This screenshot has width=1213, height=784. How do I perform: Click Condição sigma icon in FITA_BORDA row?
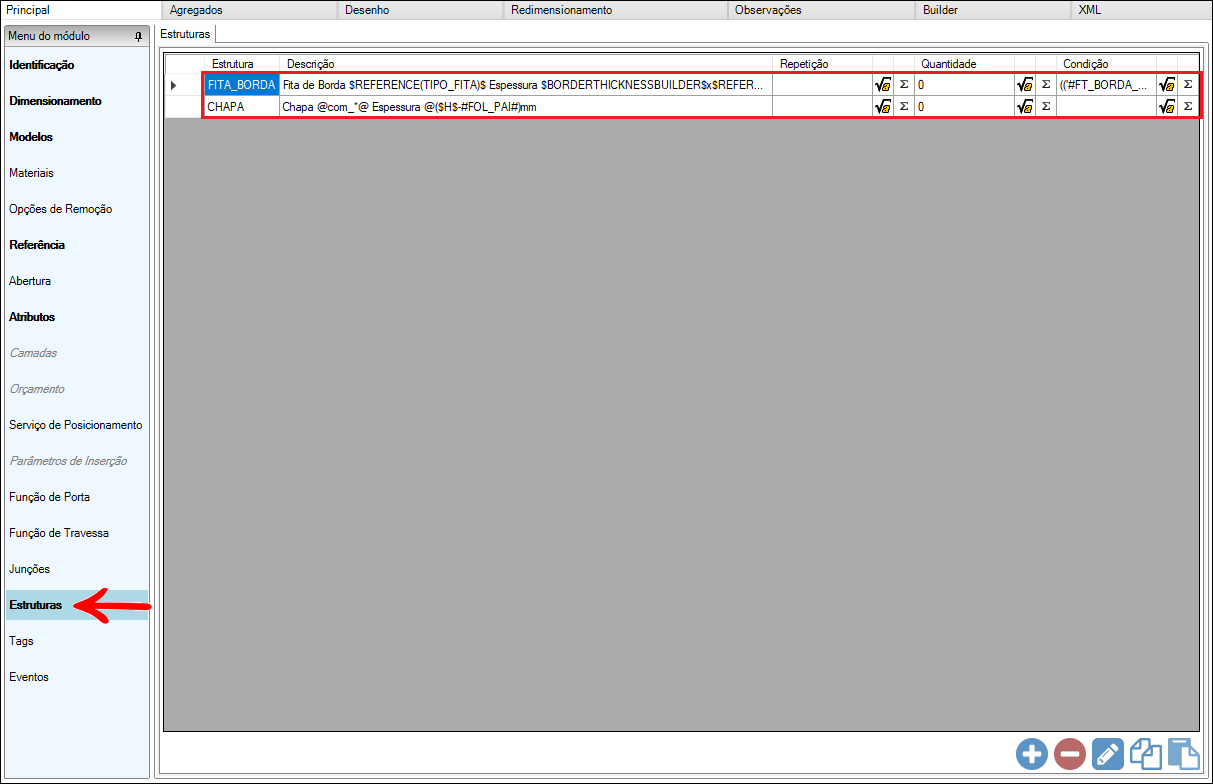tap(1188, 85)
